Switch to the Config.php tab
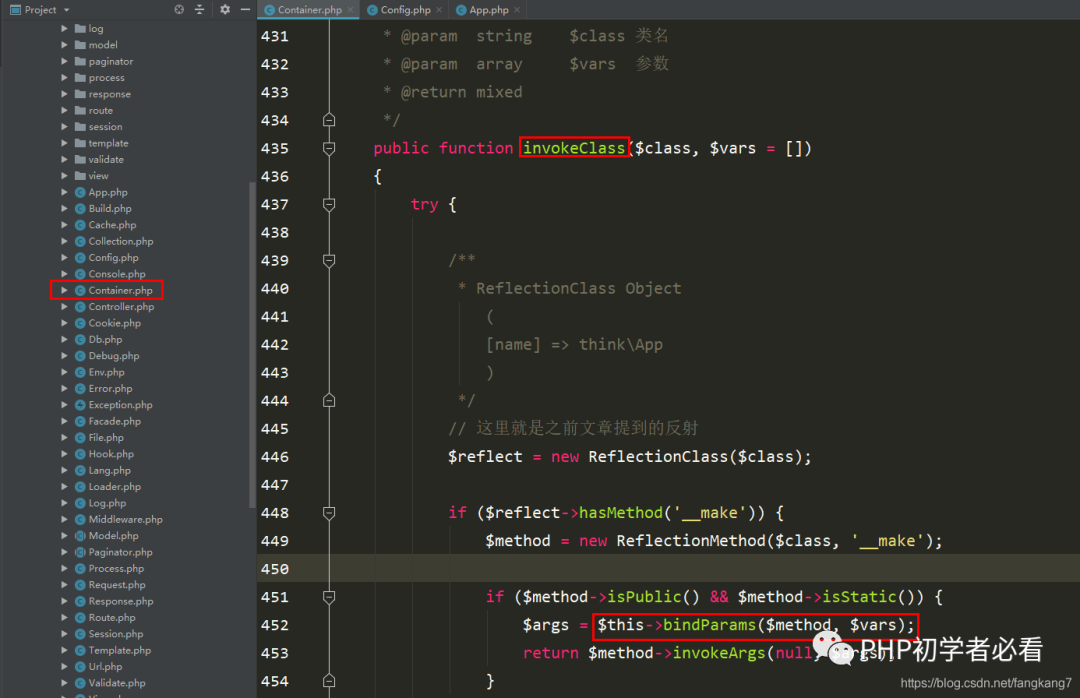The height and width of the screenshot is (698, 1080). pyautogui.click(x=405, y=10)
